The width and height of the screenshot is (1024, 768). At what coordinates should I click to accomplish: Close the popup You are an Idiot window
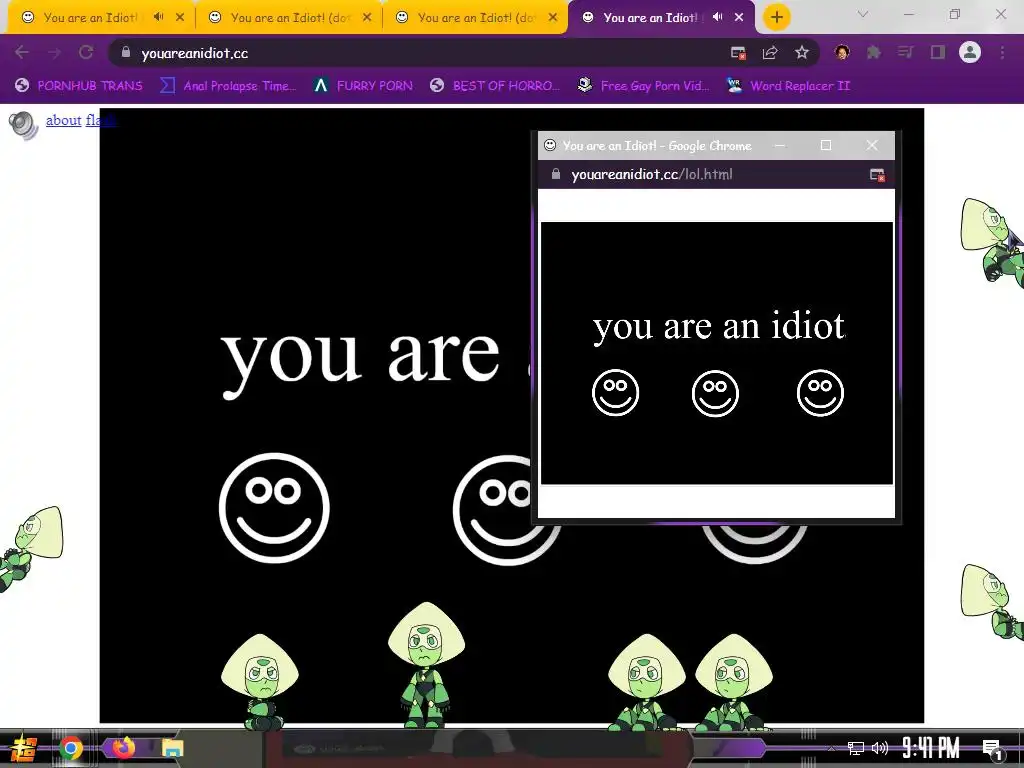872,145
